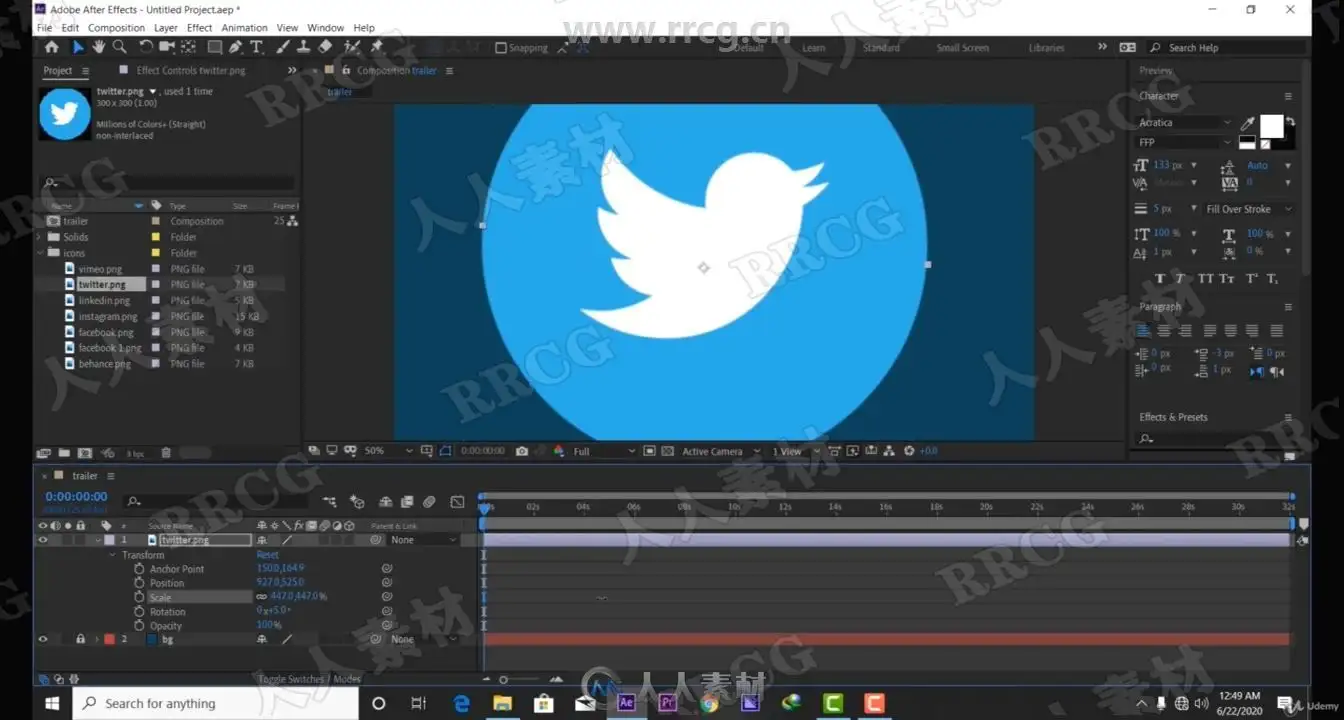Open the composition mini-flowchart icon in timeline
1344x720 pixels.
click(330, 502)
